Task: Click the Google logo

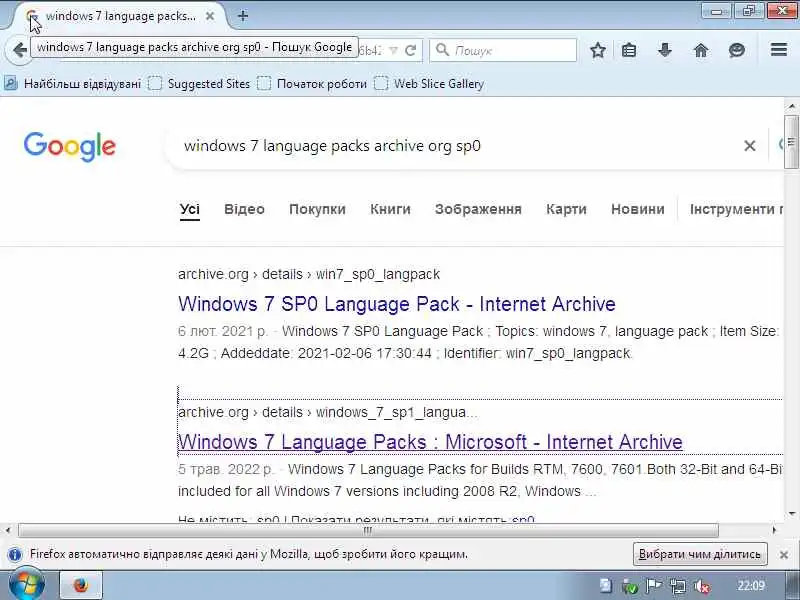Action: tap(69, 146)
